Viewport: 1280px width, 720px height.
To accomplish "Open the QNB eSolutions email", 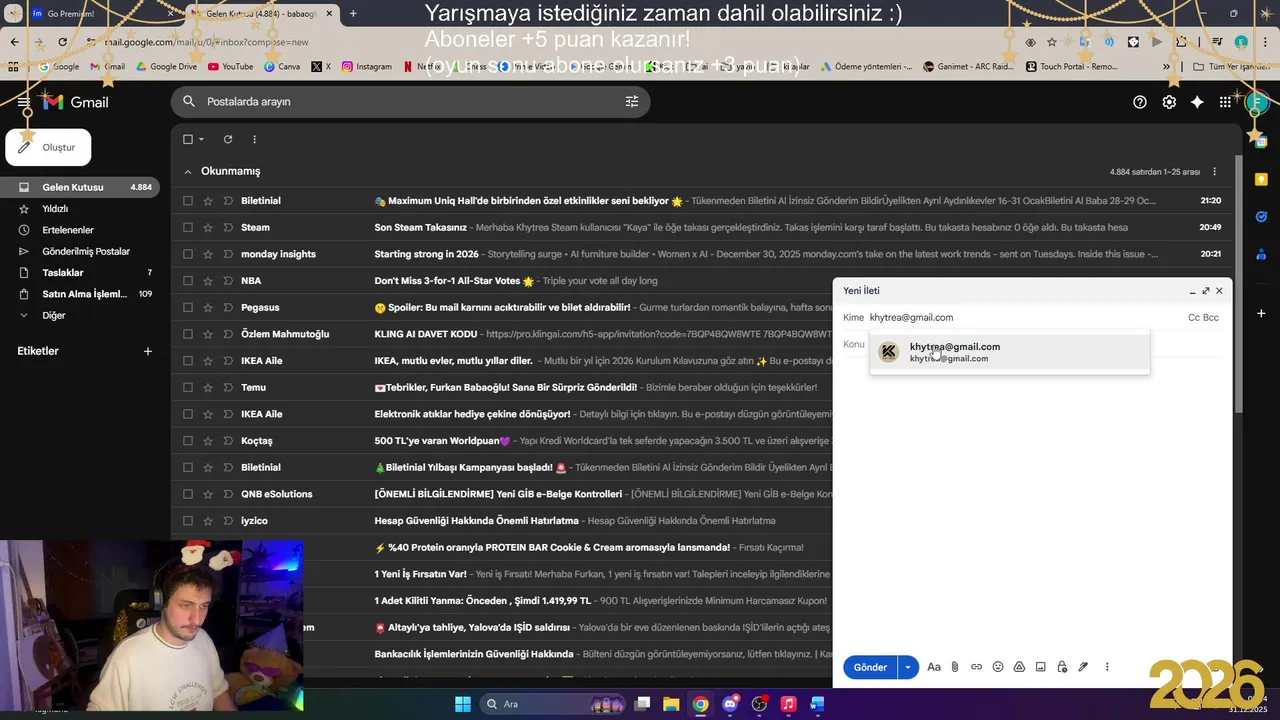I will click(x=502, y=494).
